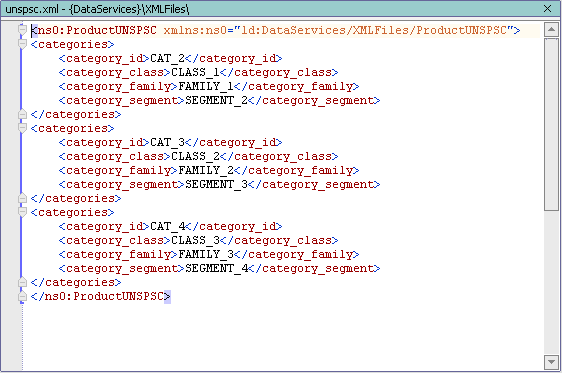
Task: Click closing category_segment tag after SEGMENT_4
Action: 314,268
